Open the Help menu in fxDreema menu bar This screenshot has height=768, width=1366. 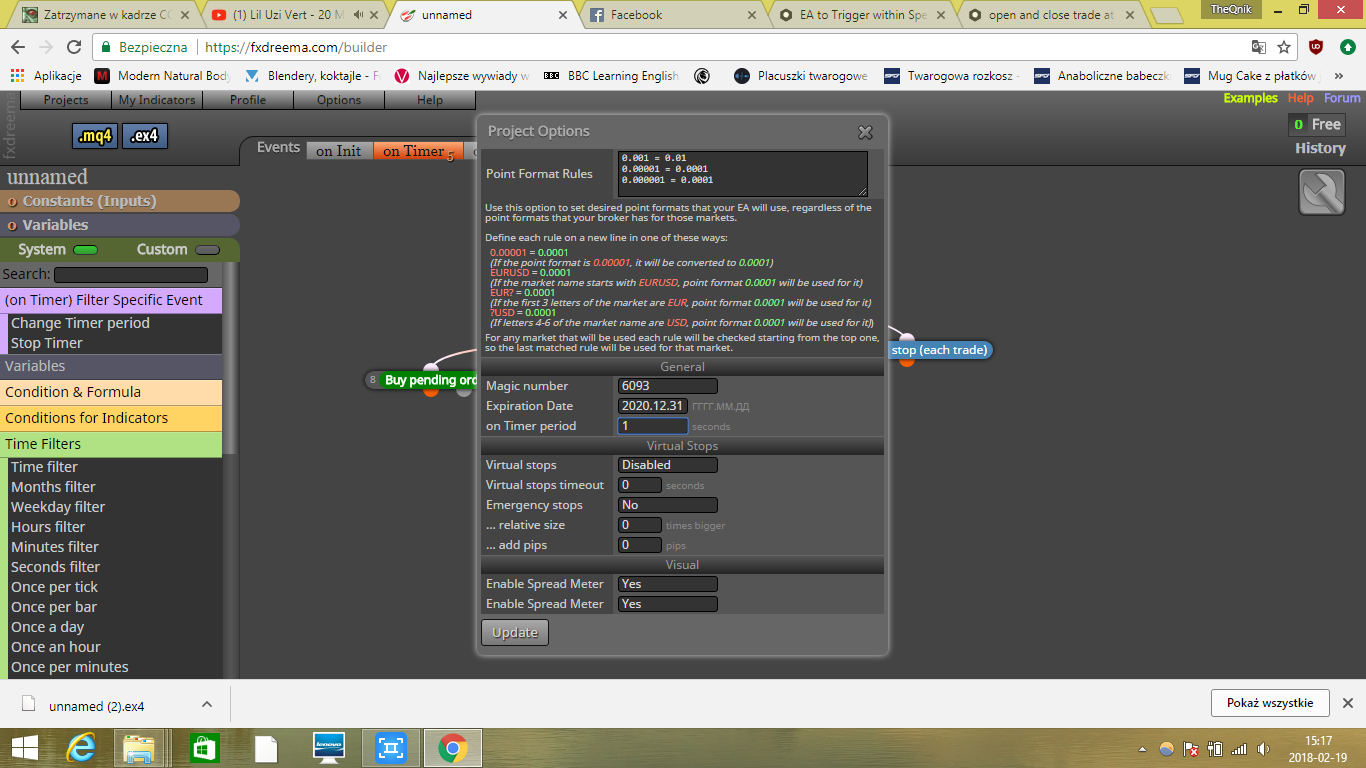(430, 100)
